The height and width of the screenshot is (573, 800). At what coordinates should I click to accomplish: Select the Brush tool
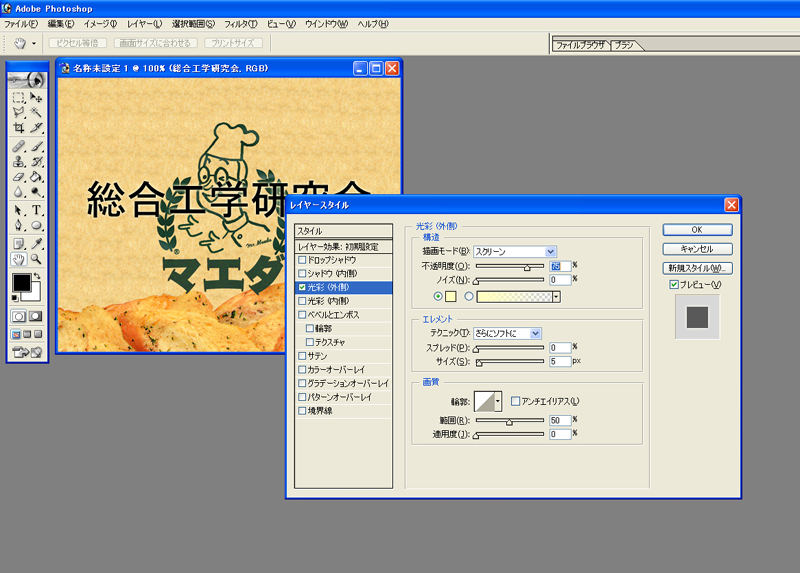(36, 146)
